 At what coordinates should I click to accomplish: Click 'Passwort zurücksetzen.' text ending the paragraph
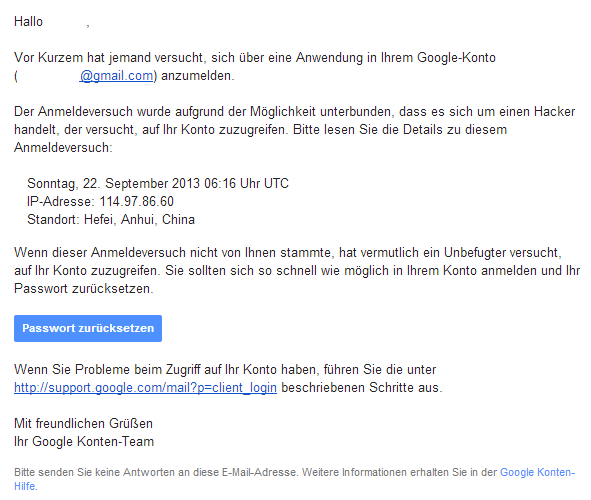(84, 289)
